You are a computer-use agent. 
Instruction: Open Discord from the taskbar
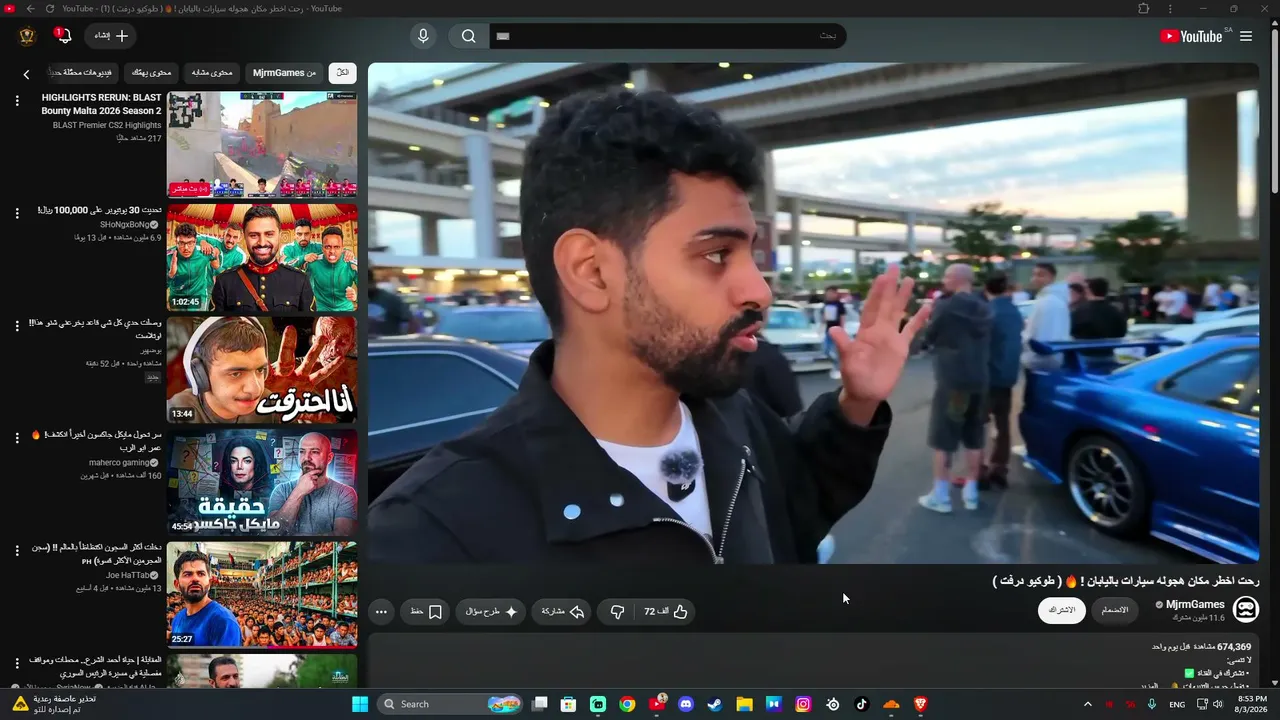coord(686,704)
